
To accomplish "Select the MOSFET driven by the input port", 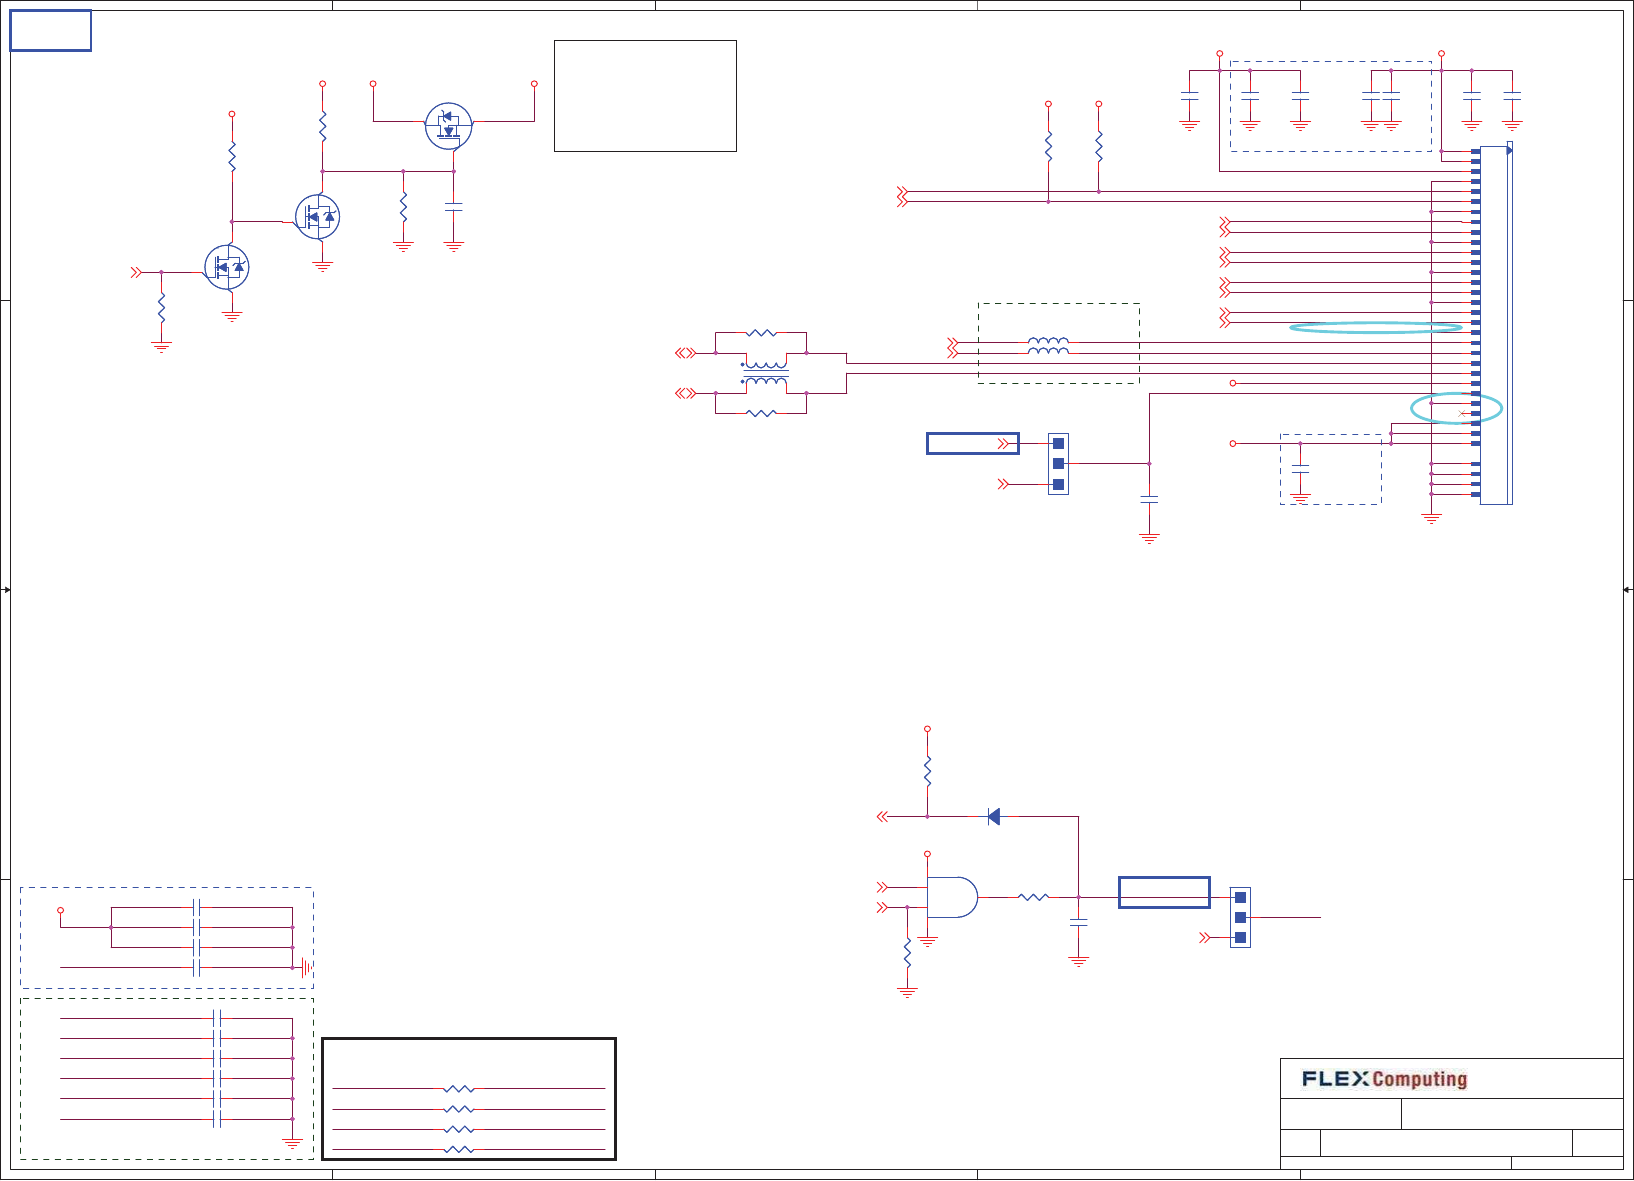I will [x=227, y=267].
